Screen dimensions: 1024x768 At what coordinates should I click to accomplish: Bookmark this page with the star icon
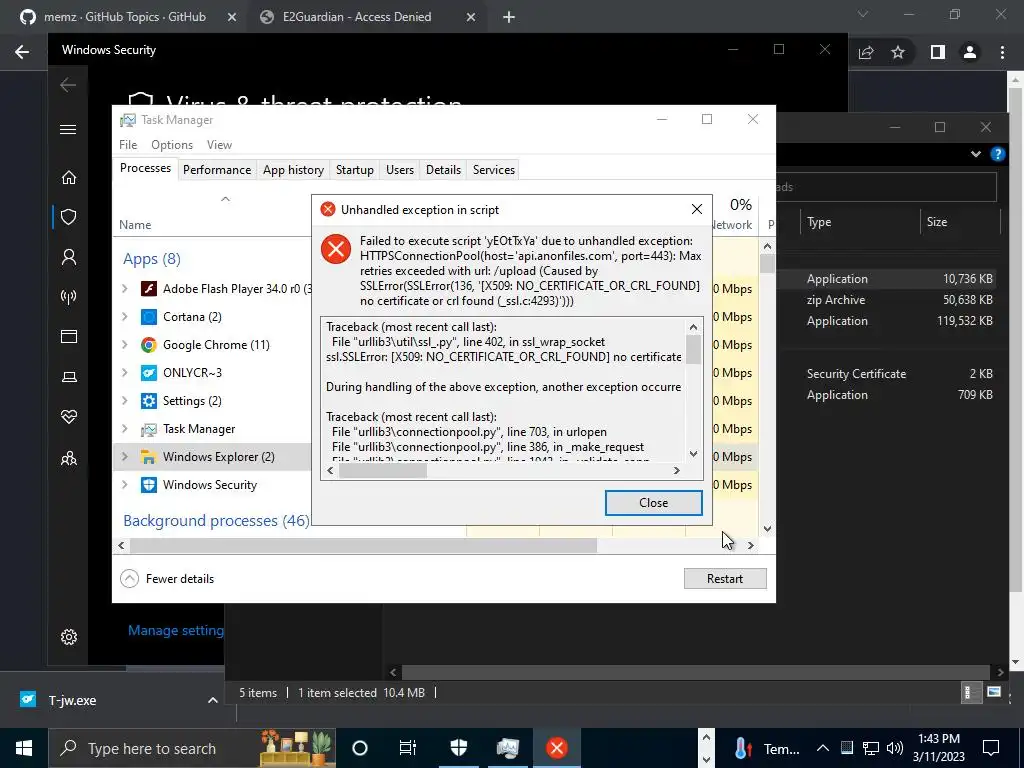click(x=898, y=52)
